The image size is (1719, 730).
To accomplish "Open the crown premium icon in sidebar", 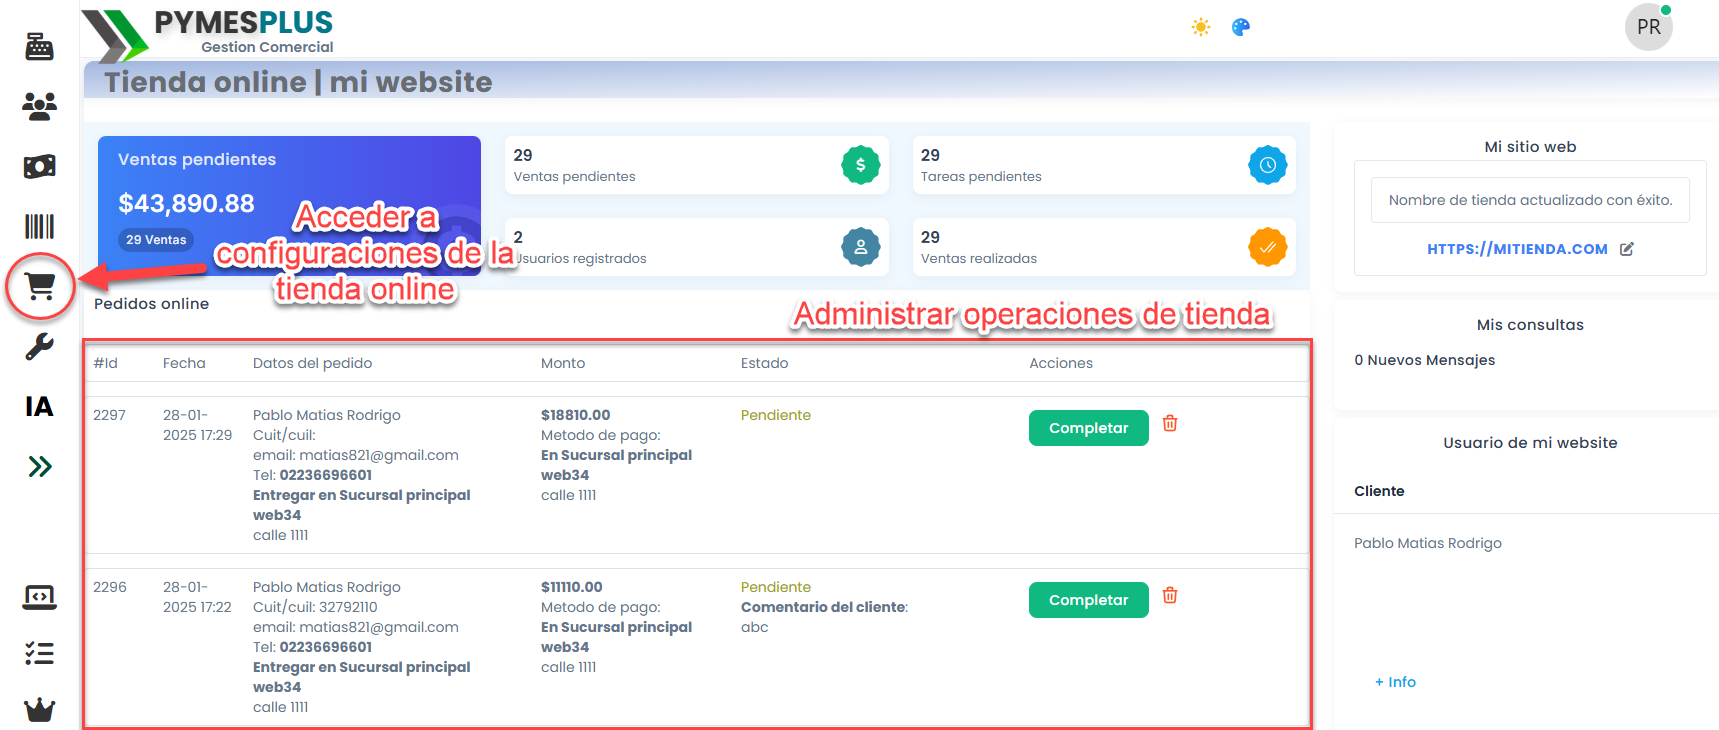I will tap(40, 710).
